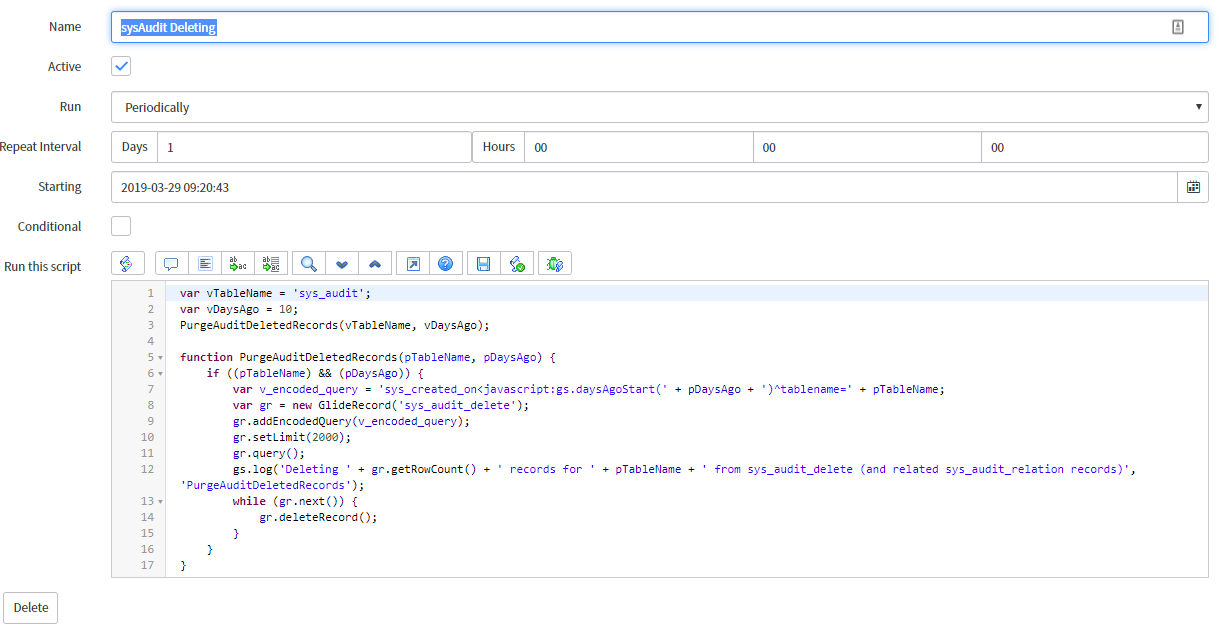This screenshot has width=1232, height=629.
Task: Click the "gr.addEncodedQuery(v_encoded_query);" line
Action: 351,421
